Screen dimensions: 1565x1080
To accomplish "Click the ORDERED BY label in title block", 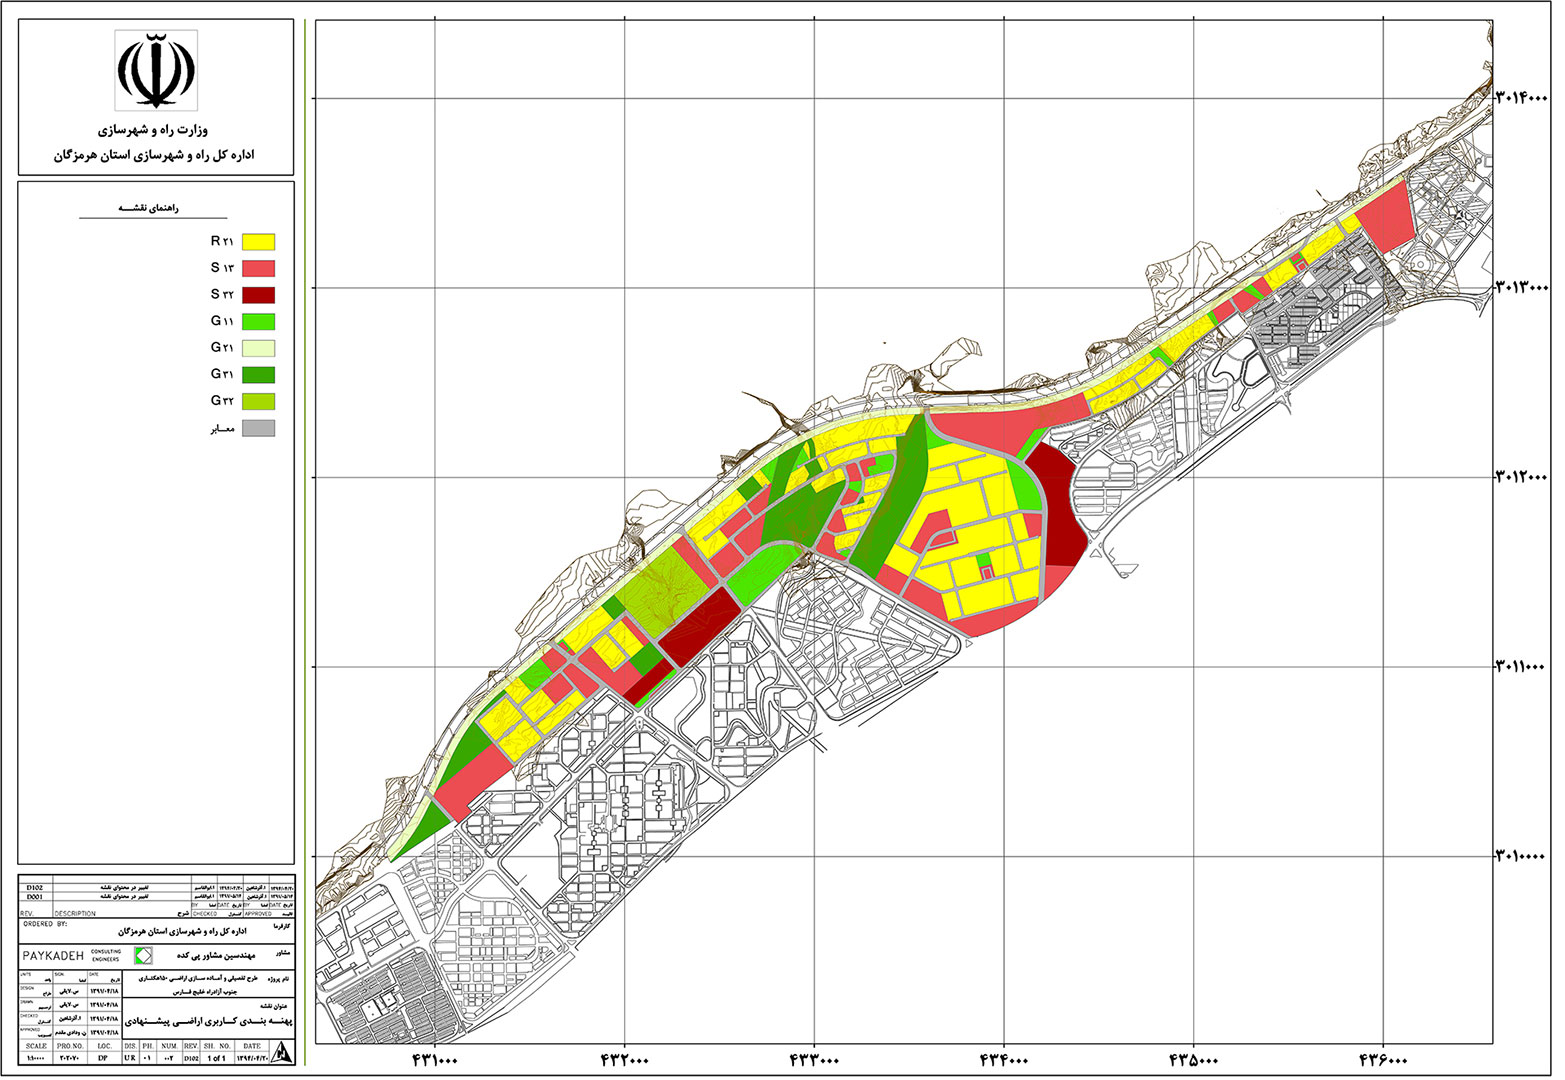I will pyautogui.click(x=45, y=924).
